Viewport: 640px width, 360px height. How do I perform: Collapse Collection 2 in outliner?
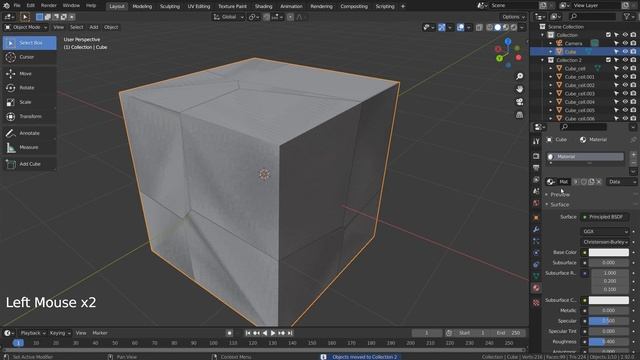point(542,60)
